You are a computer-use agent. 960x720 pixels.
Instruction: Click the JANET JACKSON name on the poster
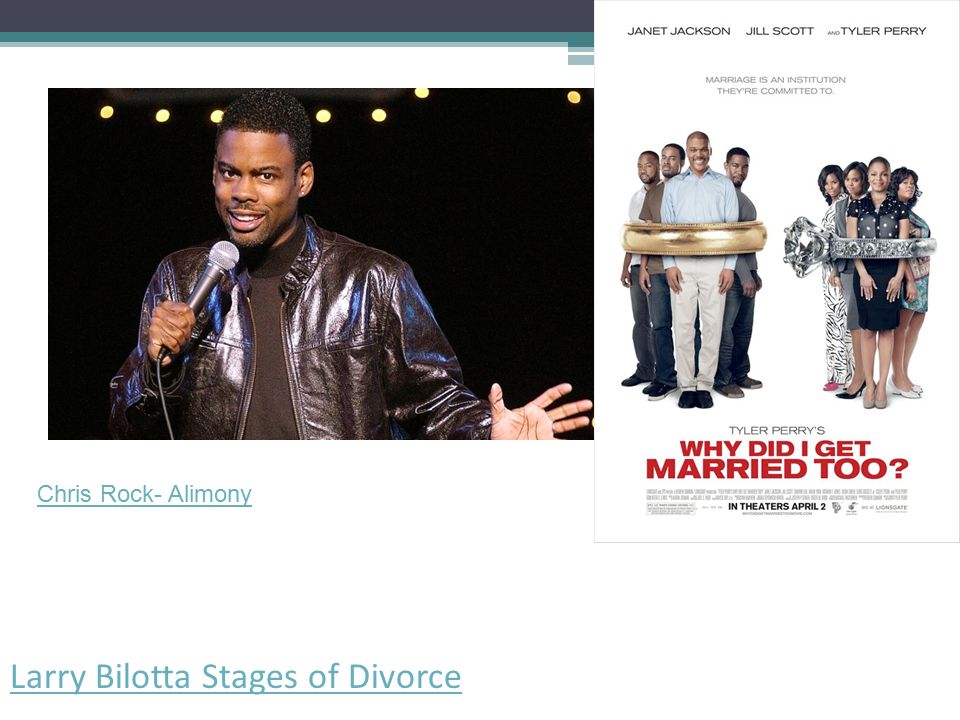coord(678,31)
